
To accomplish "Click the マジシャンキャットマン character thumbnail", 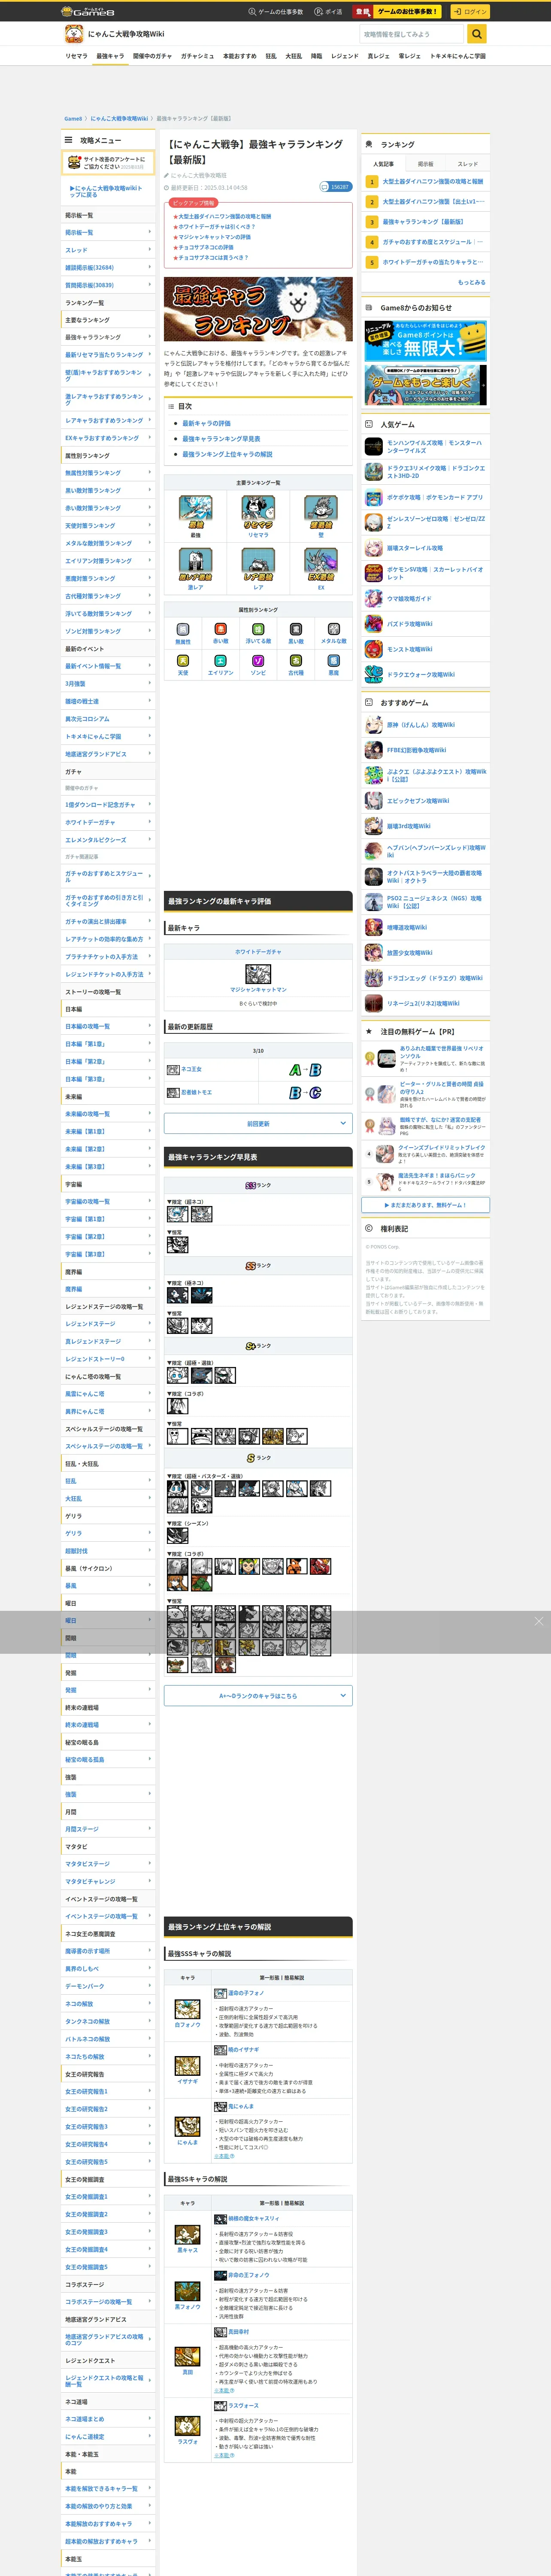I will [258, 974].
